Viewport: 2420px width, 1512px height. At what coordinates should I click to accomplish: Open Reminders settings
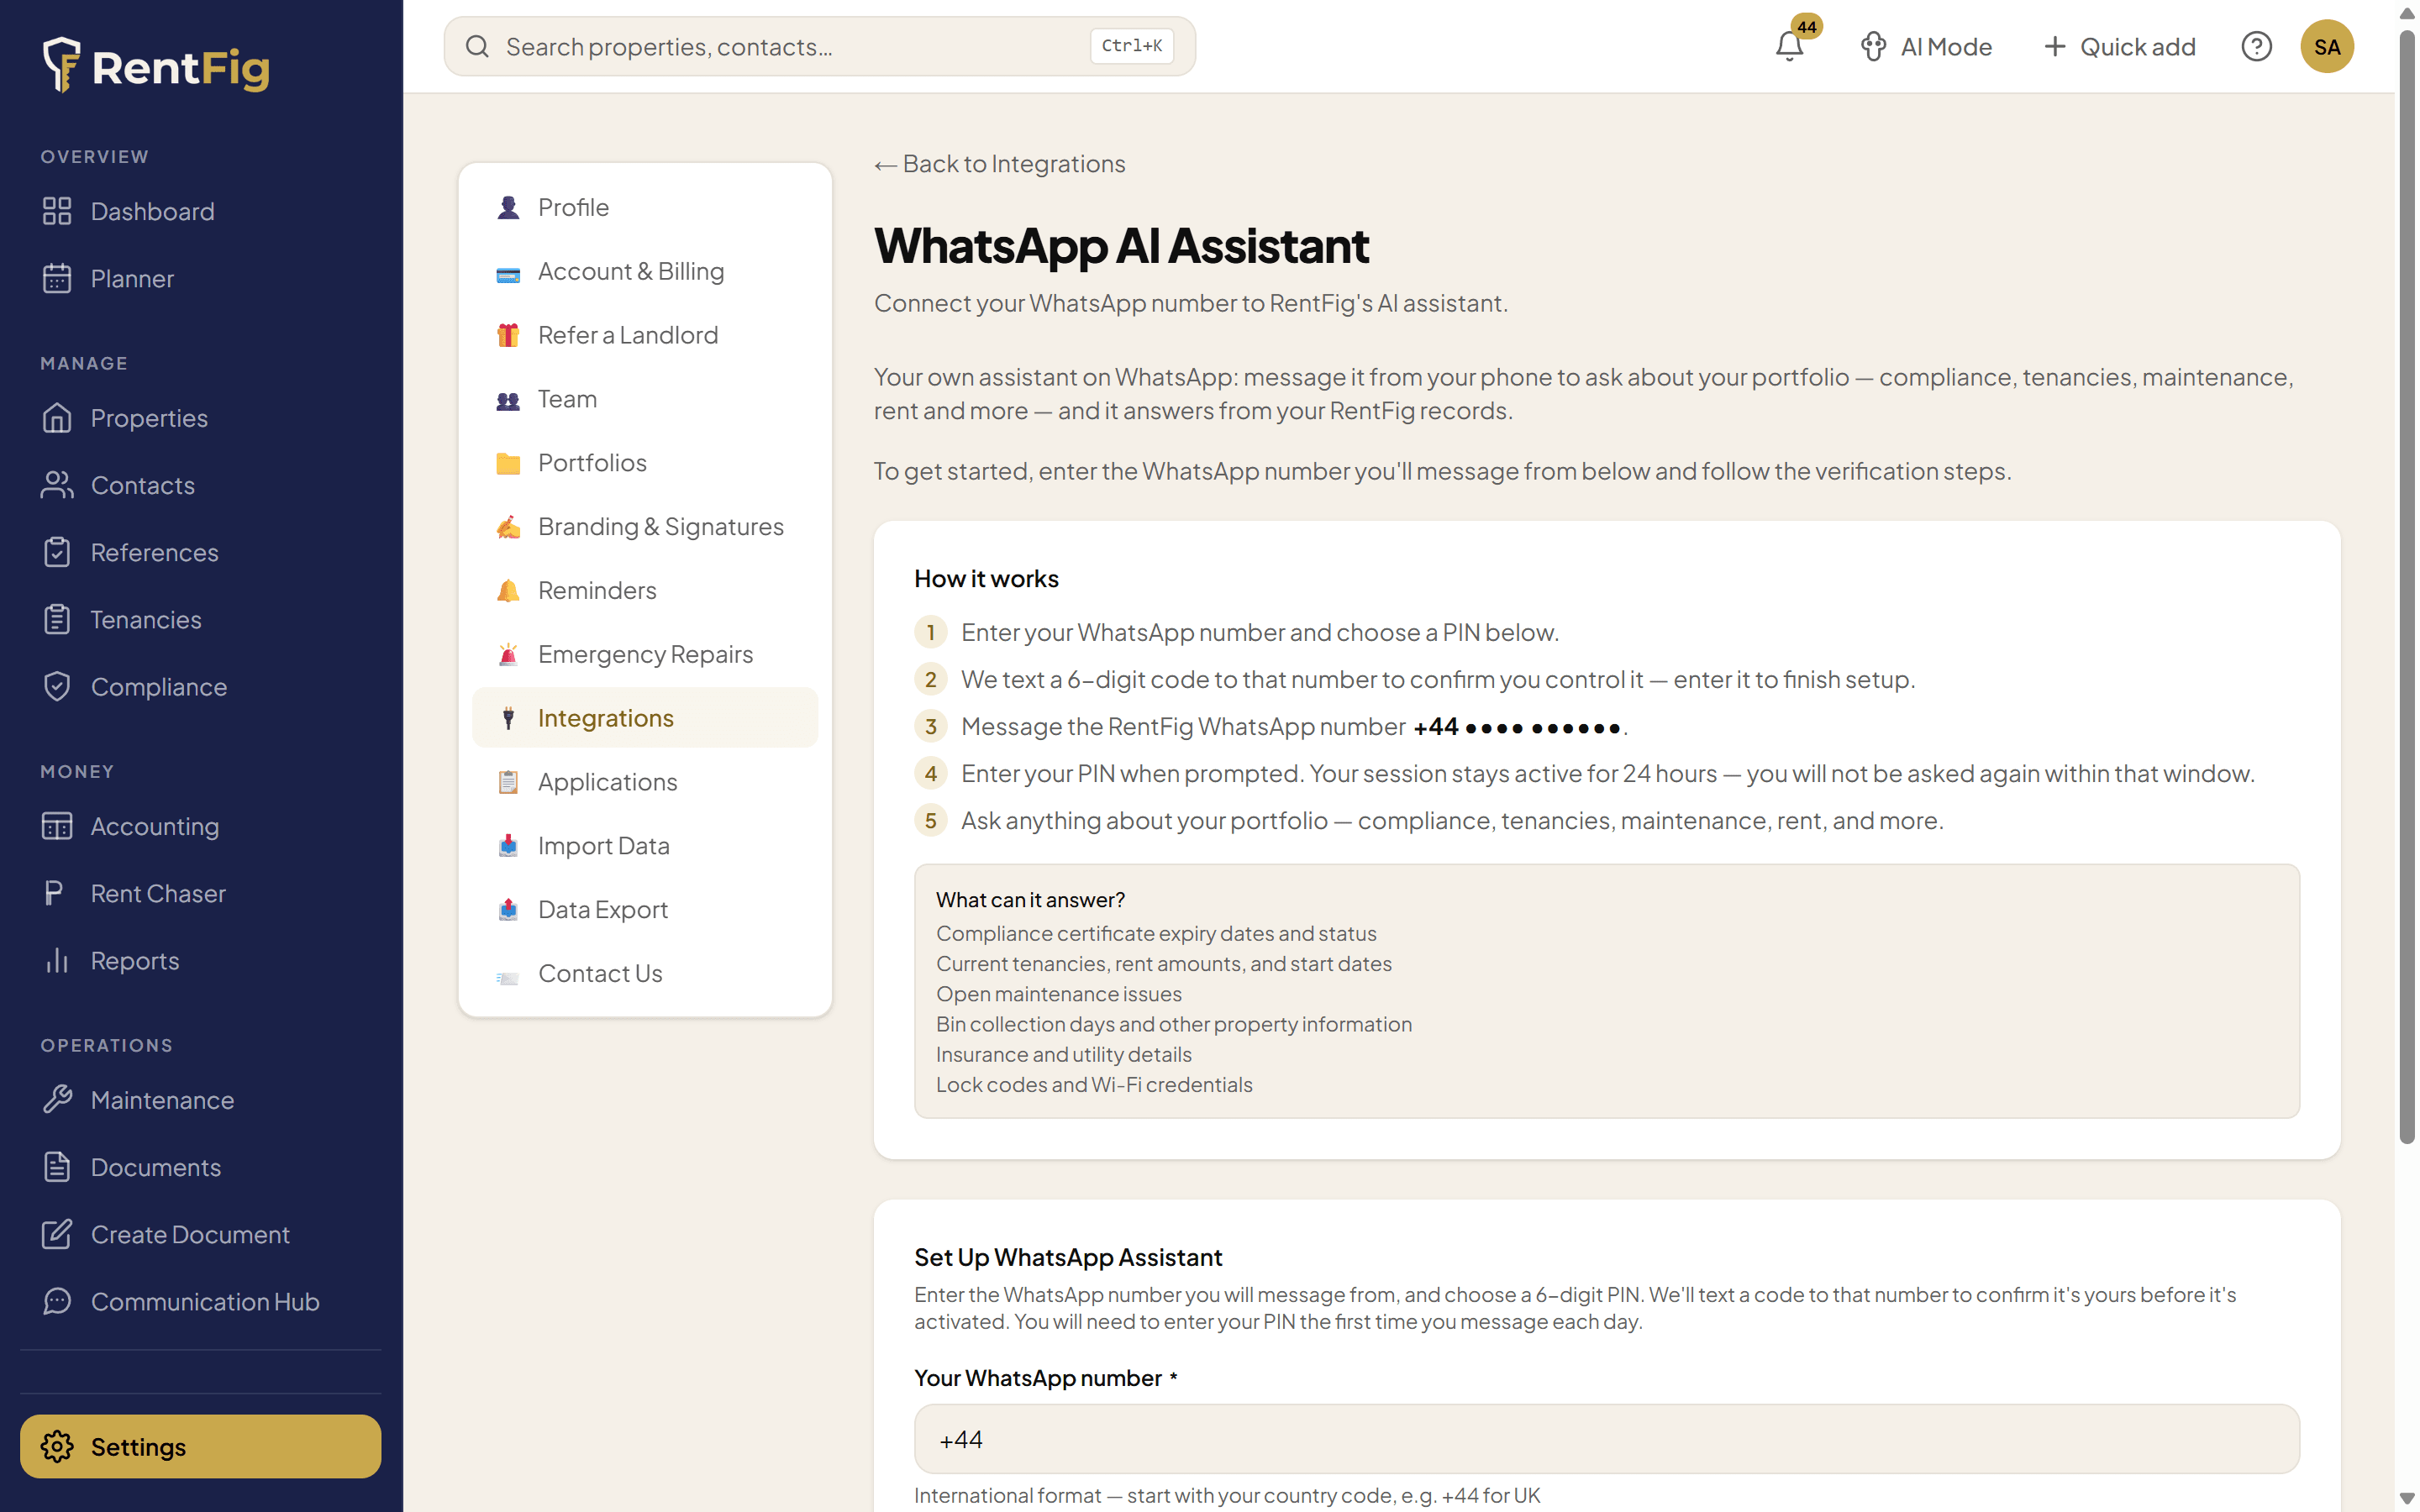(x=645, y=590)
